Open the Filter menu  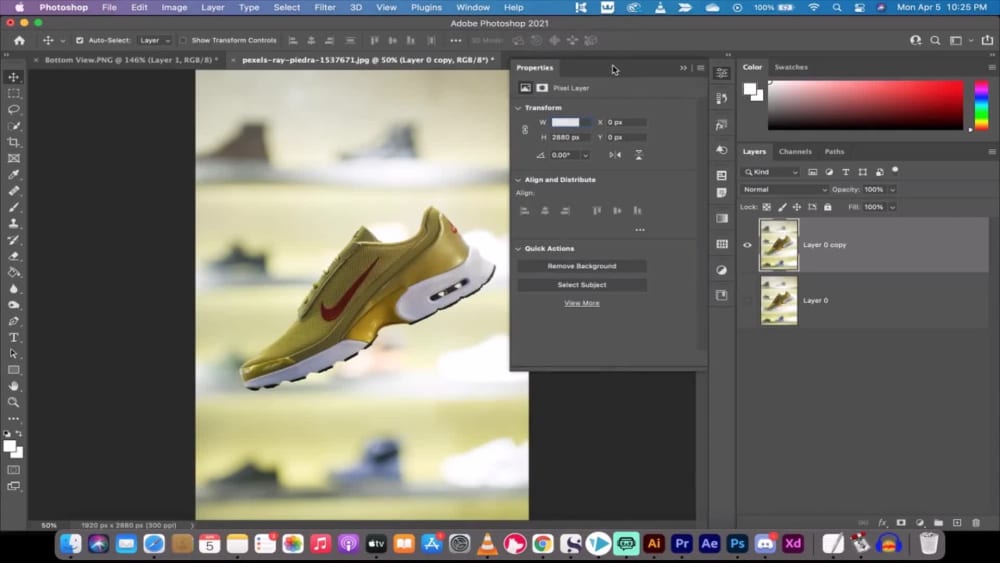[325, 8]
